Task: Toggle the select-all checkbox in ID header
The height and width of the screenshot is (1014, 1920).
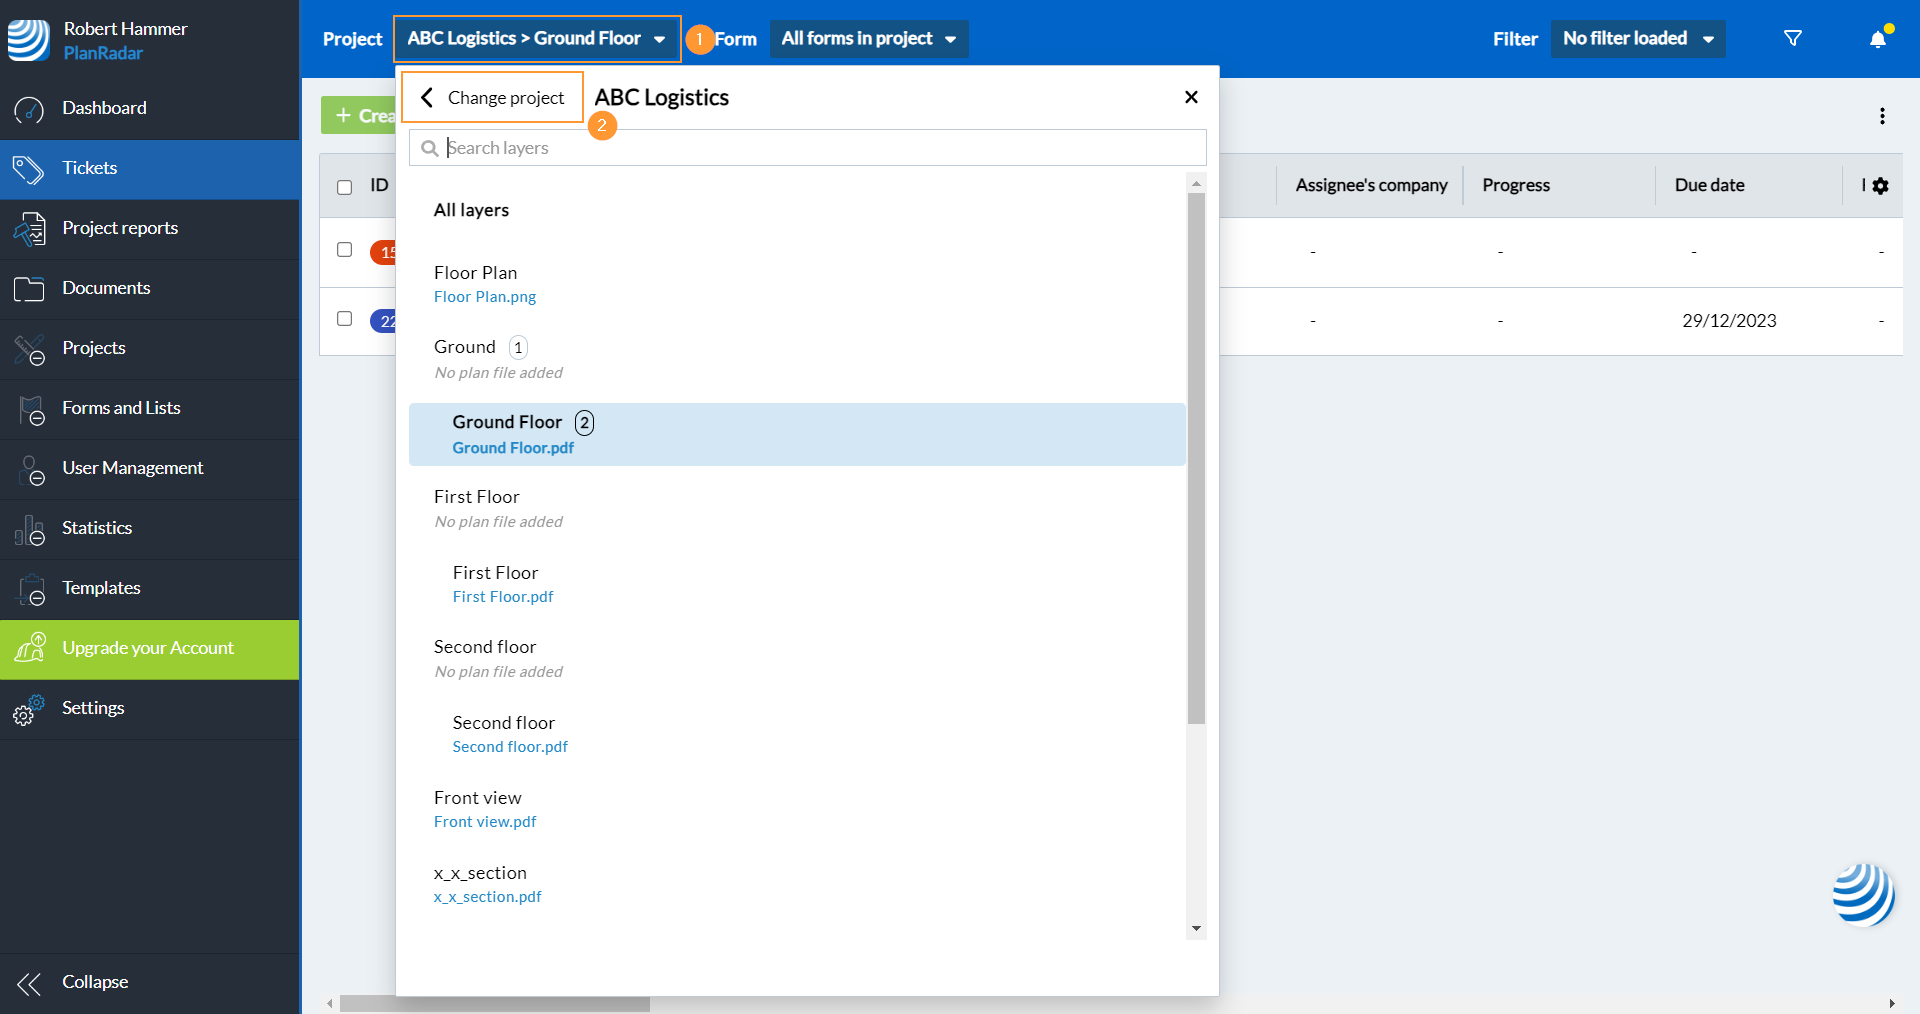Action: click(x=345, y=187)
